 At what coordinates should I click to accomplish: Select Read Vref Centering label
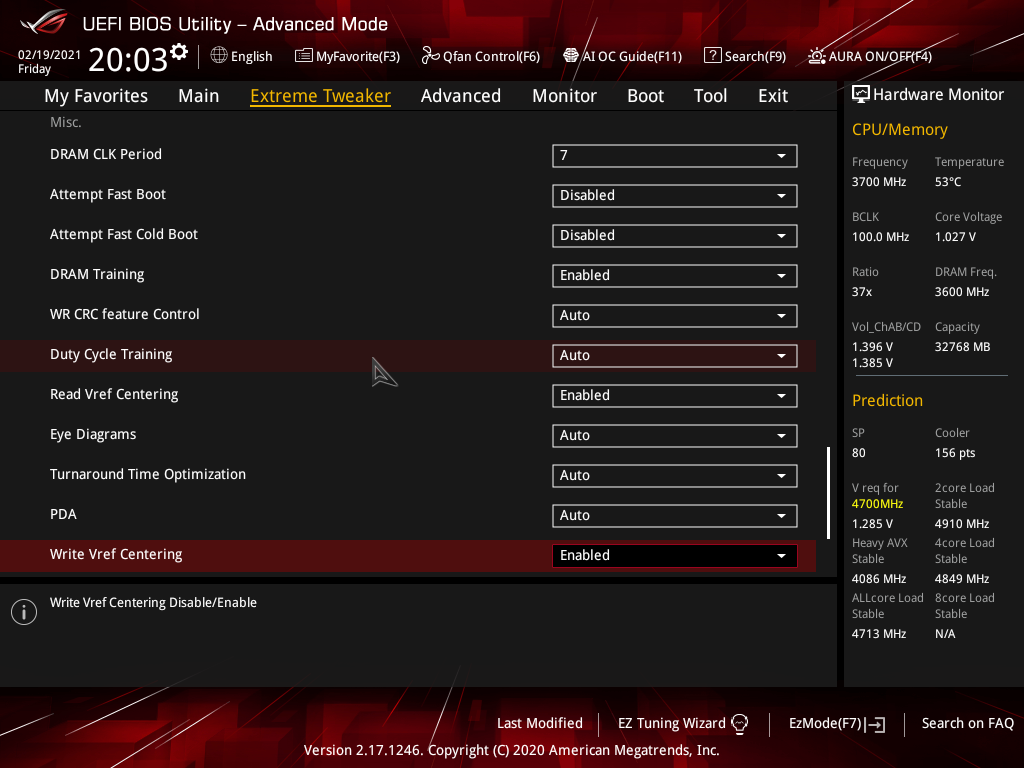click(114, 394)
